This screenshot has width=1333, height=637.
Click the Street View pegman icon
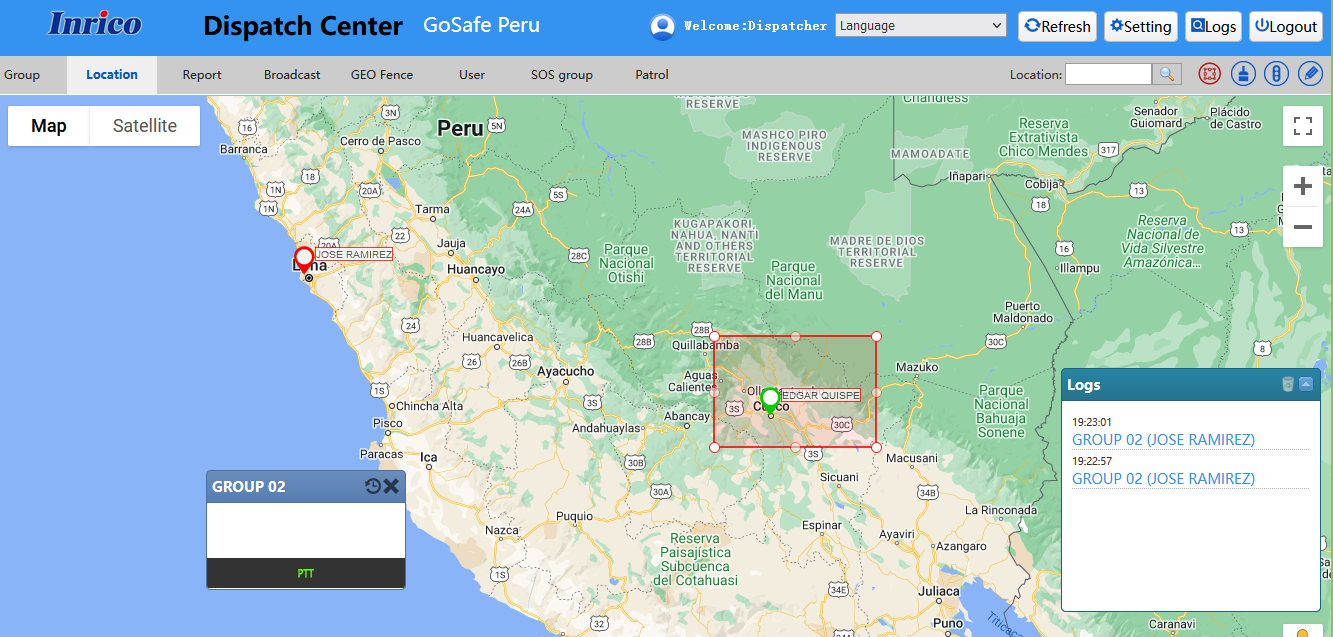(x=1302, y=632)
